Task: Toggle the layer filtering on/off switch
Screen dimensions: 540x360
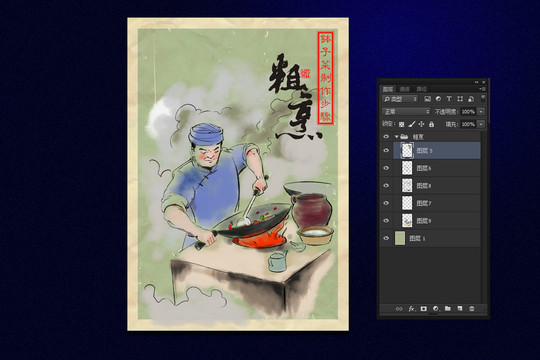Action: pyautogui.click(x=483, y=99)
